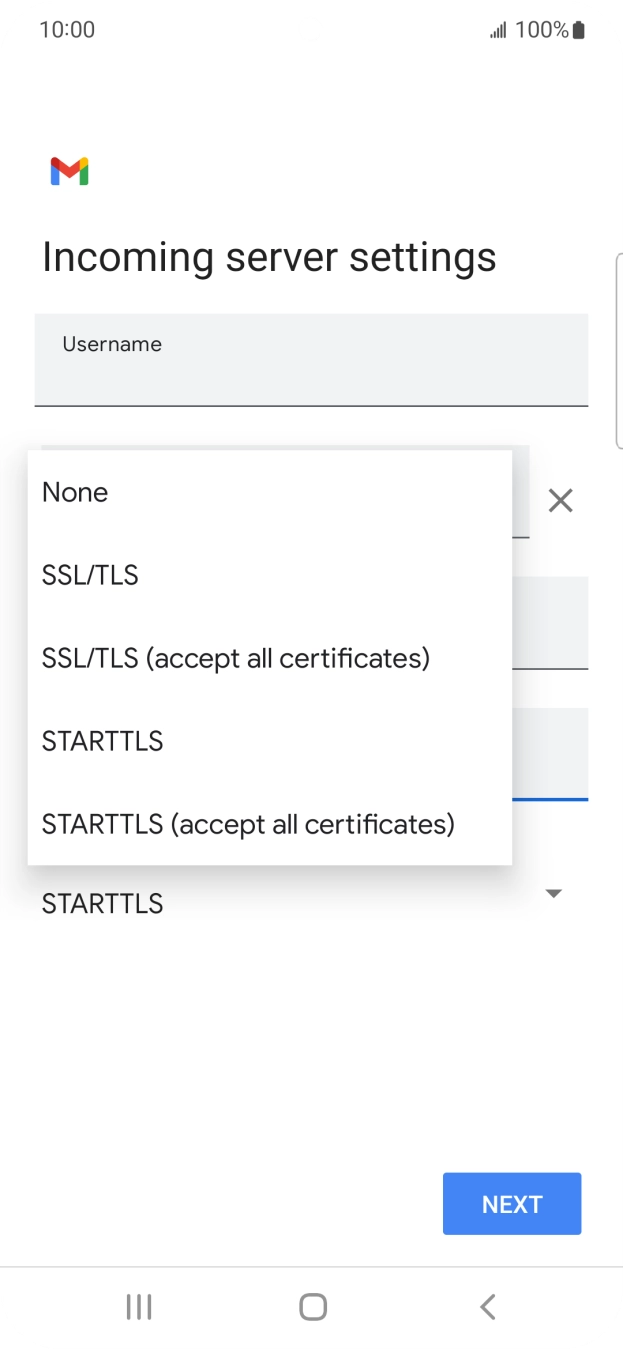This screenshot has width=623, height=1349.
Task: Tap the Gmail logo icon
Action: (x=69, y=171)
